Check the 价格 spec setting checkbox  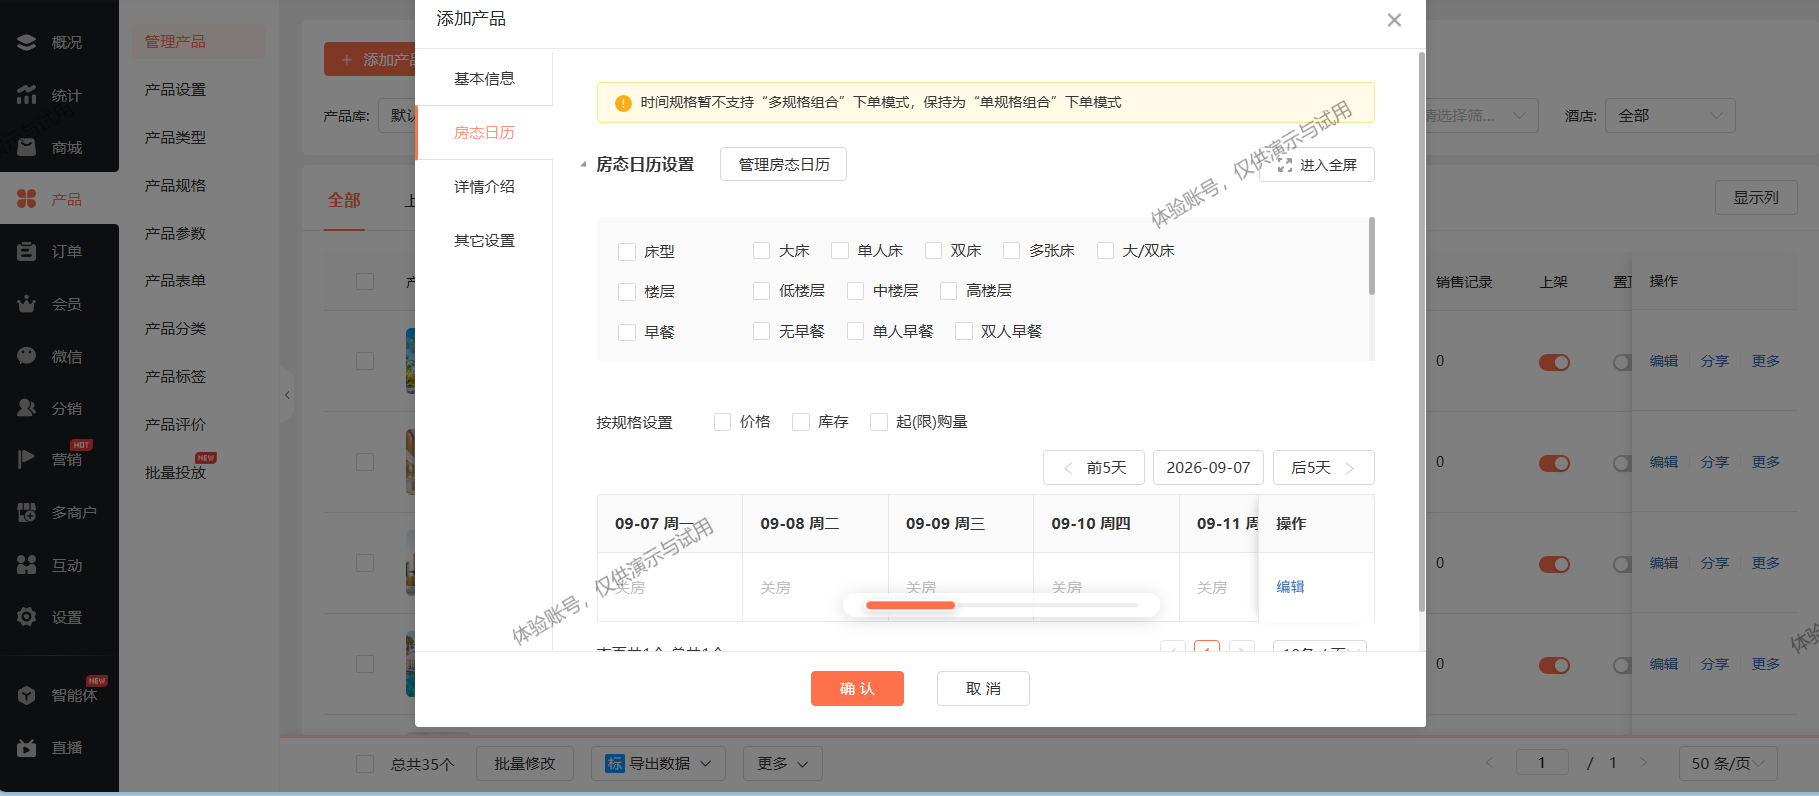[x=723, y=422]
